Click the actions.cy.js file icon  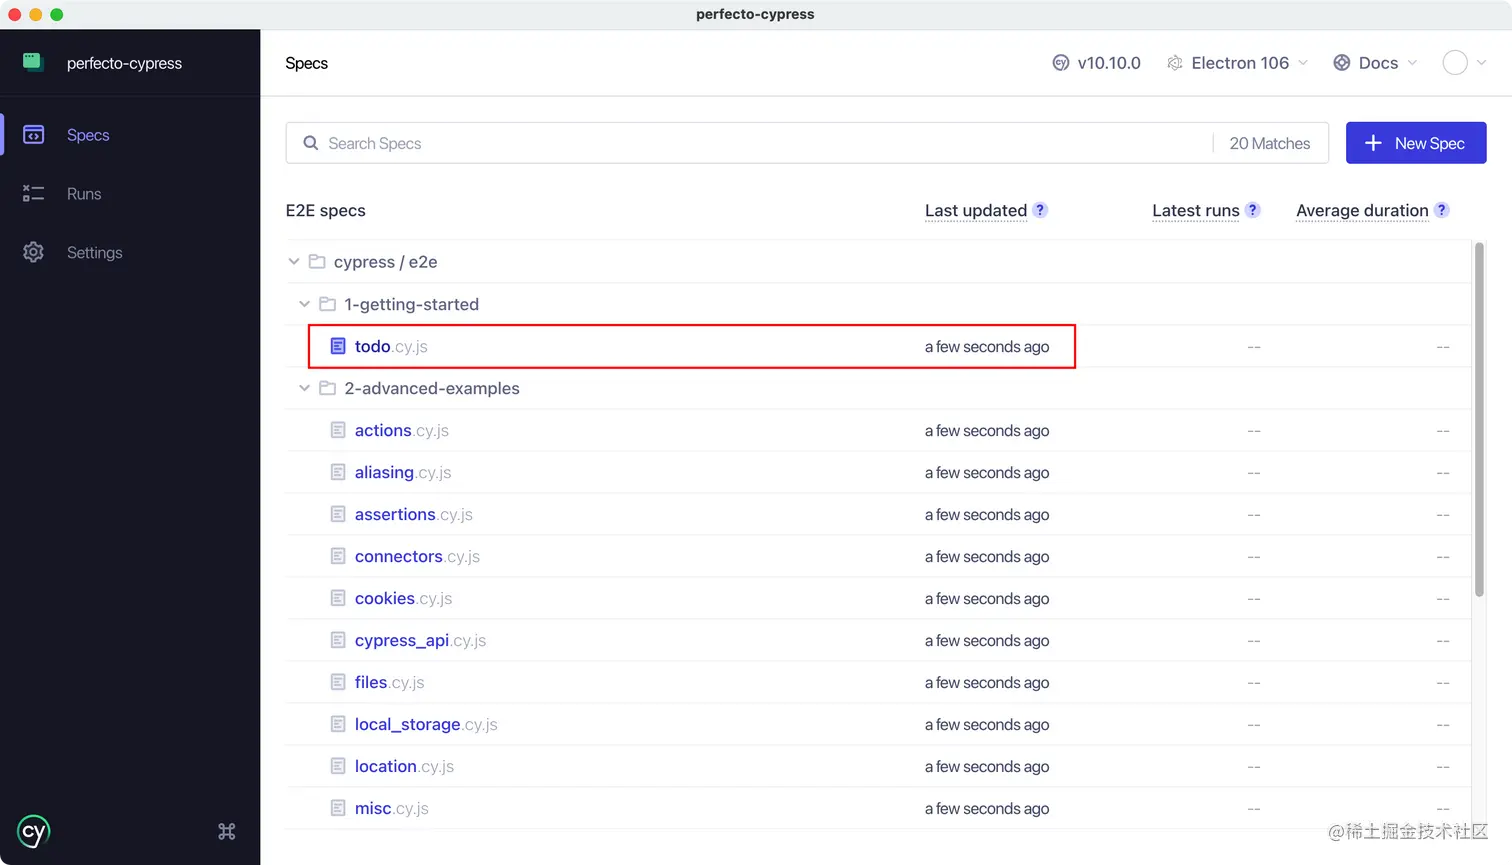pyautogui.click(x=338, y=430)
